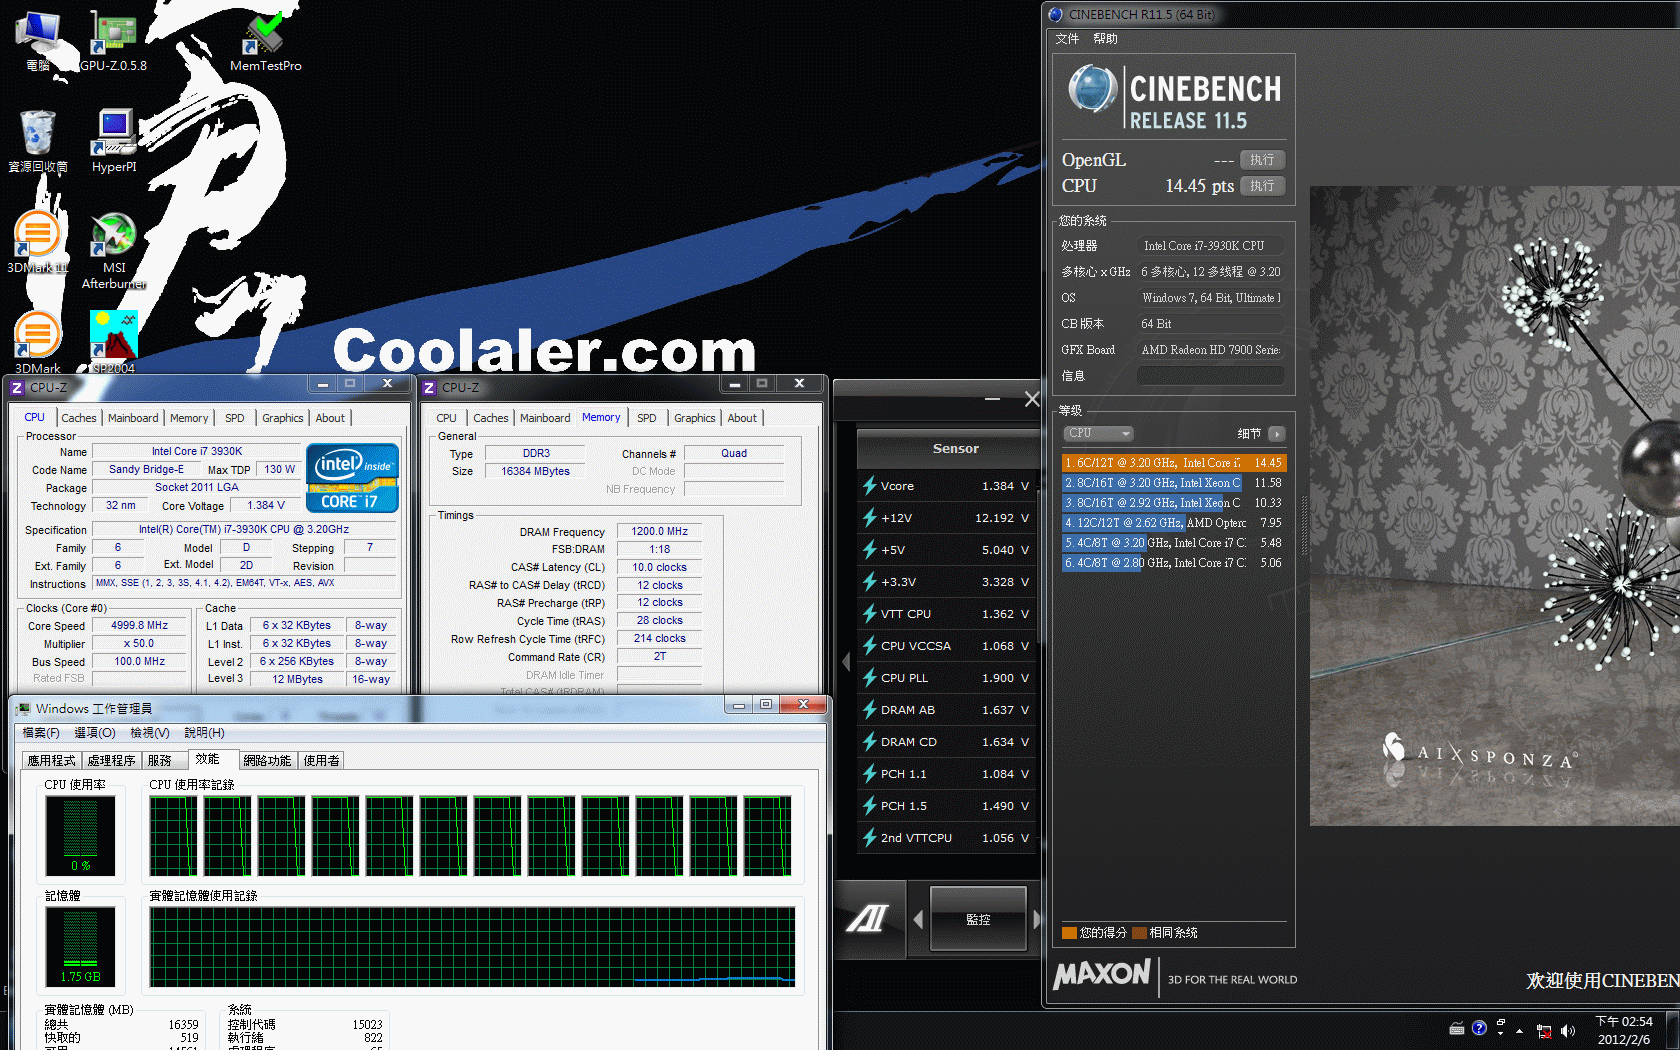Screen dimensions: 1680x1050
Task: Select ranking row 1 6C/12T @ 3.20 GHz
Action: coord(1174,463)
